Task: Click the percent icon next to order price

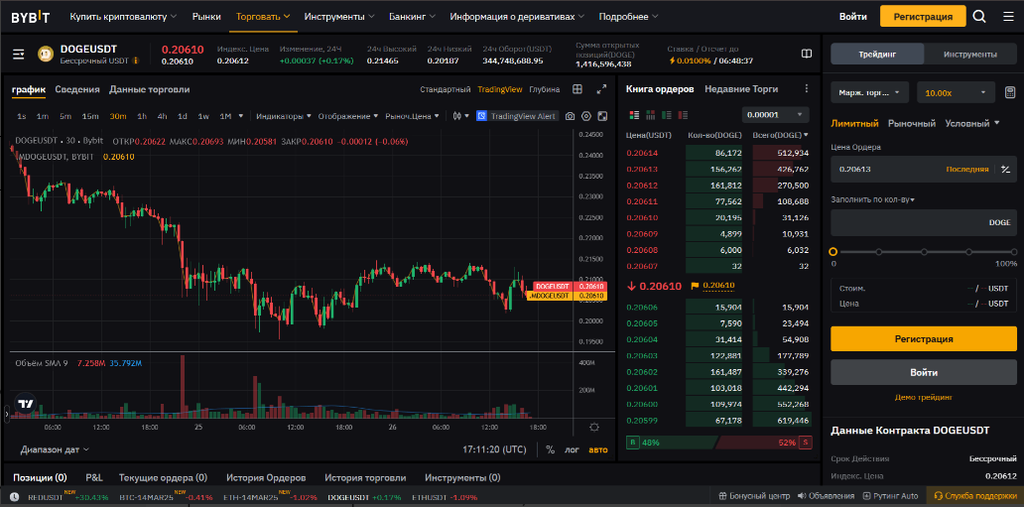Action: [1006, 169]
